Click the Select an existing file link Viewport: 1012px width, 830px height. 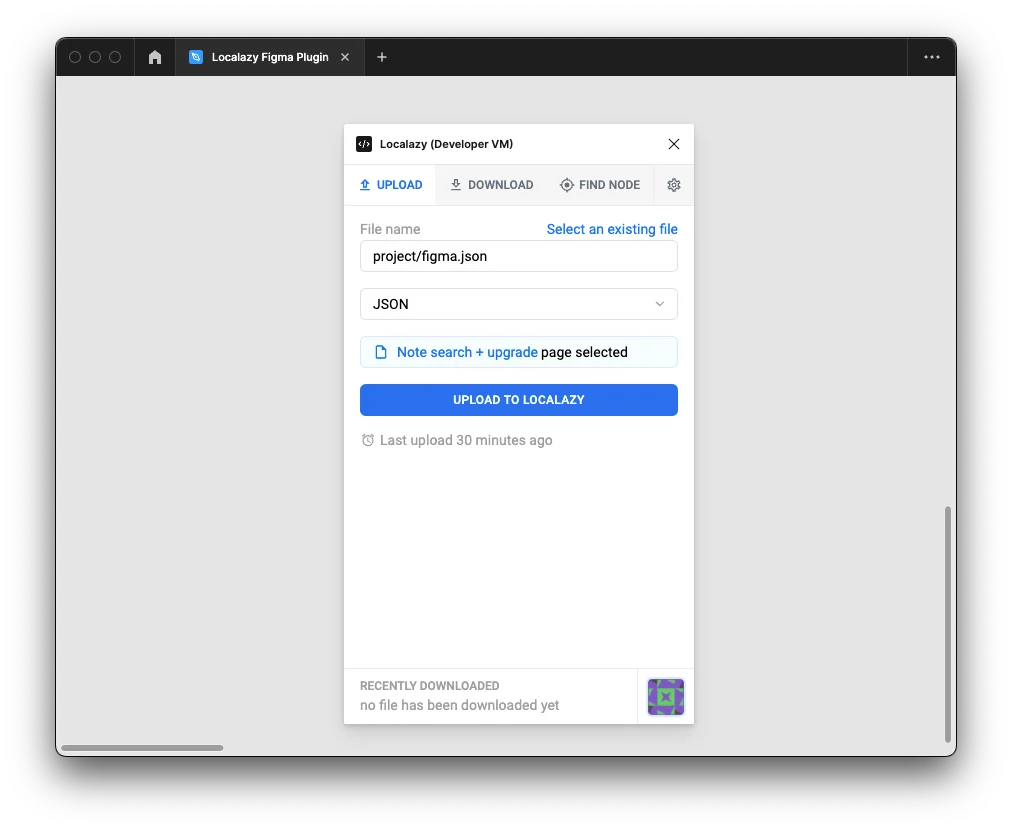click(612, 229)
